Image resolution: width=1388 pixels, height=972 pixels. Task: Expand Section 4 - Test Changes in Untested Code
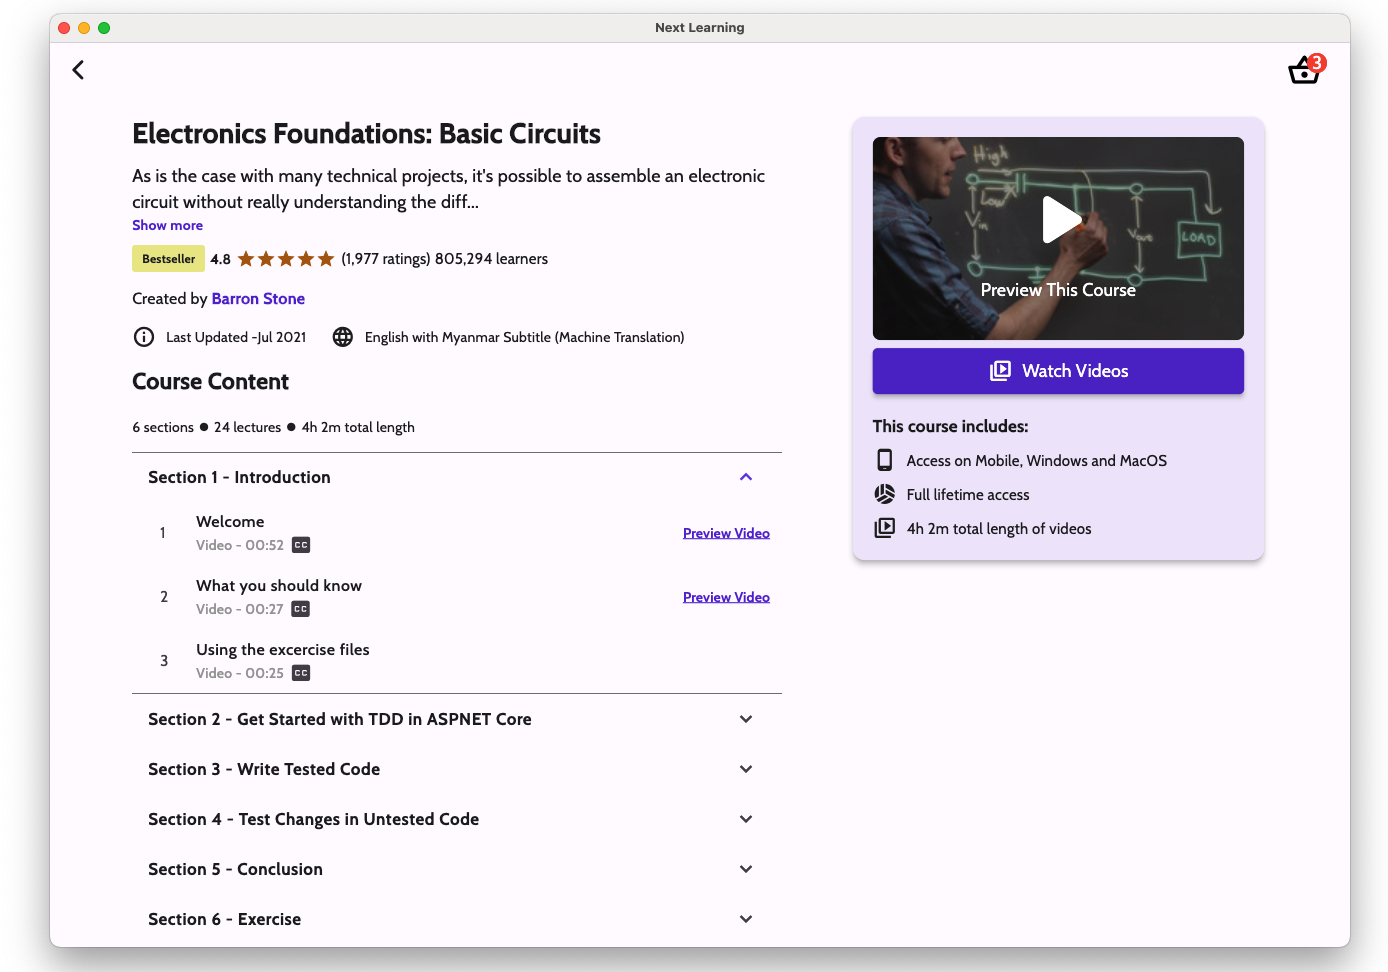tap(745, 819)
